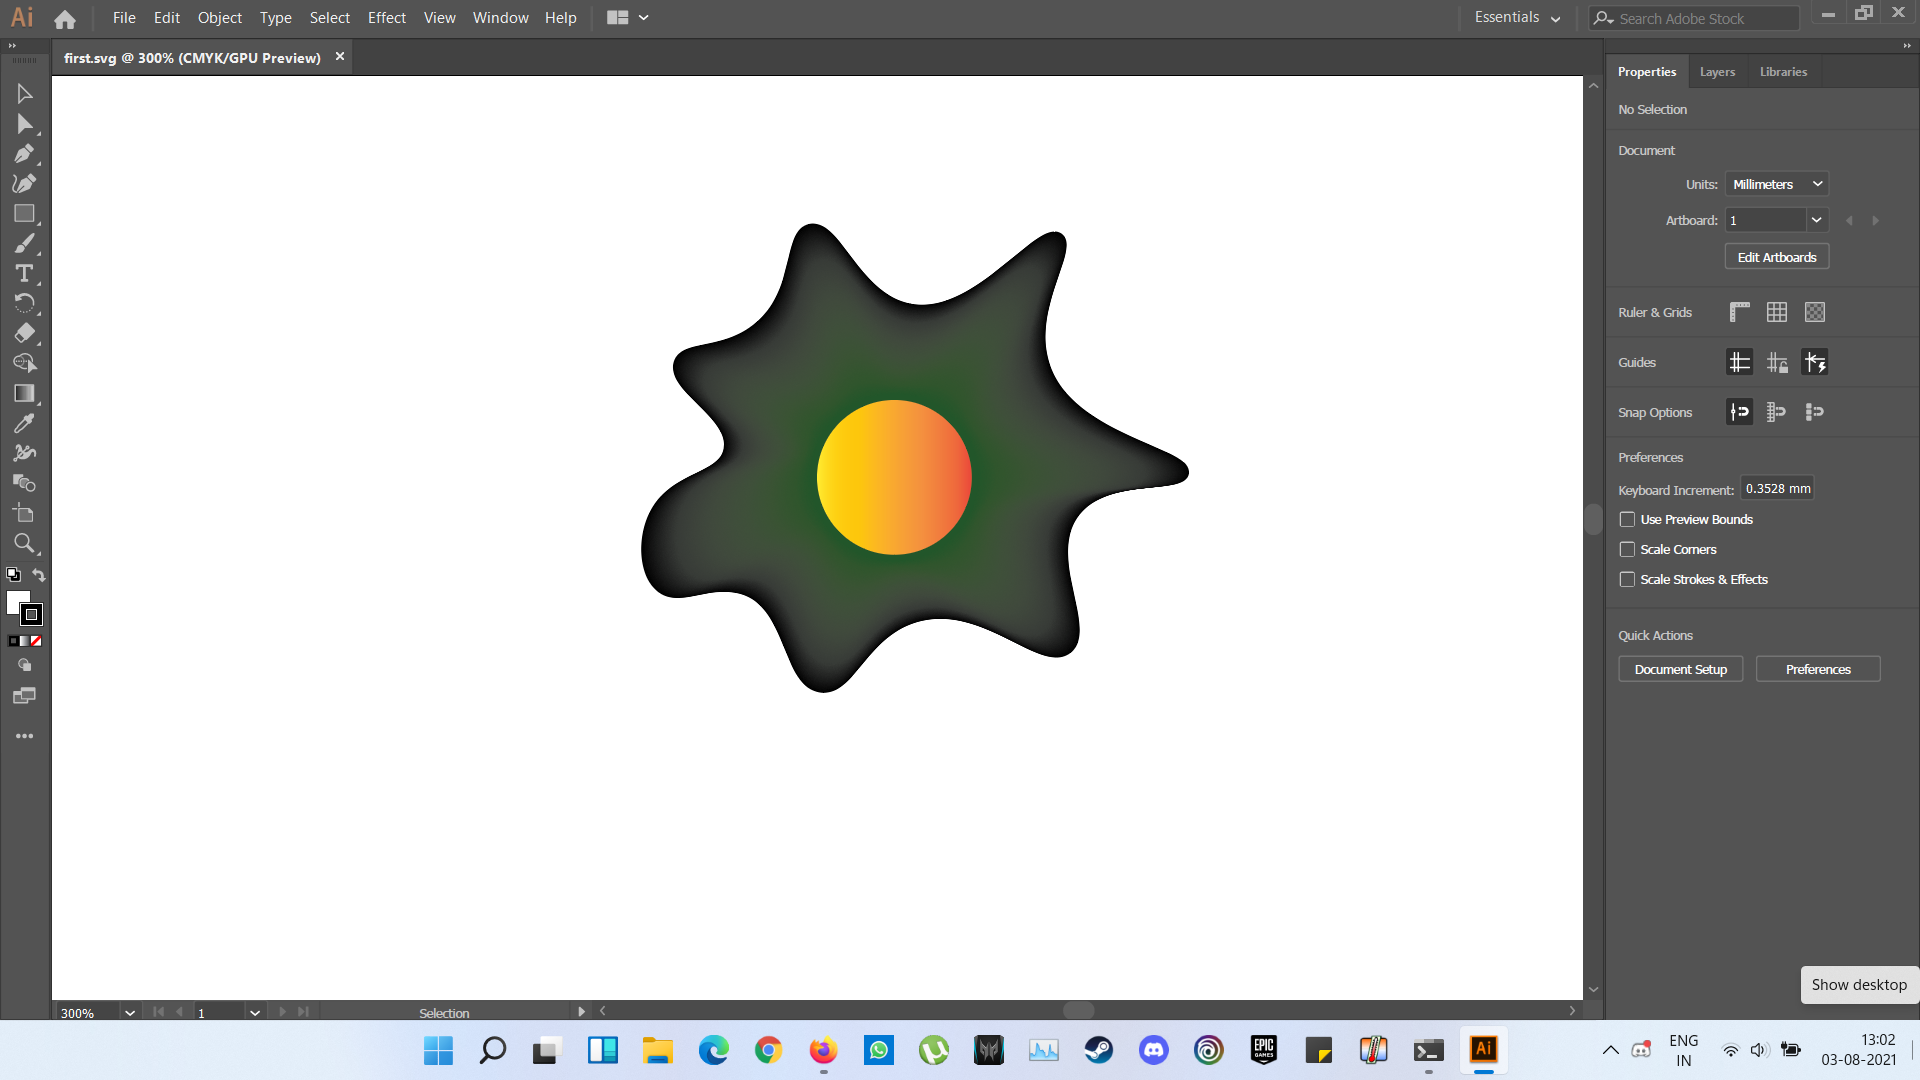Select the Selection tool arrow

tap(24, 94)
